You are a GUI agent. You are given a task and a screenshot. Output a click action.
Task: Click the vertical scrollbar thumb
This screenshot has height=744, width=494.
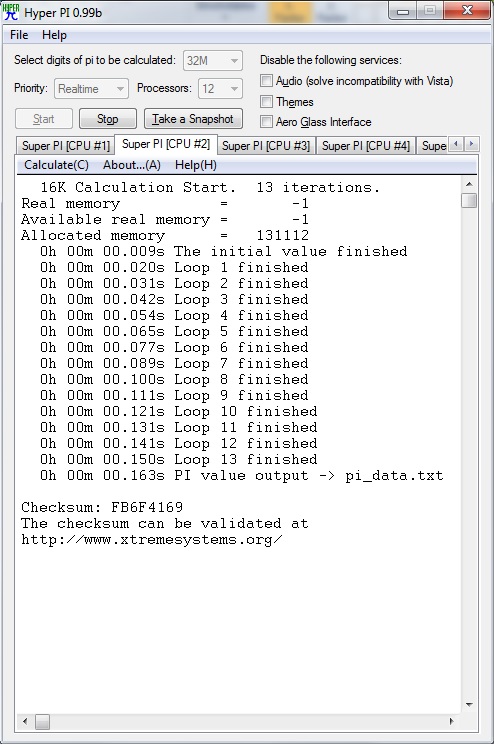(469, 200)
